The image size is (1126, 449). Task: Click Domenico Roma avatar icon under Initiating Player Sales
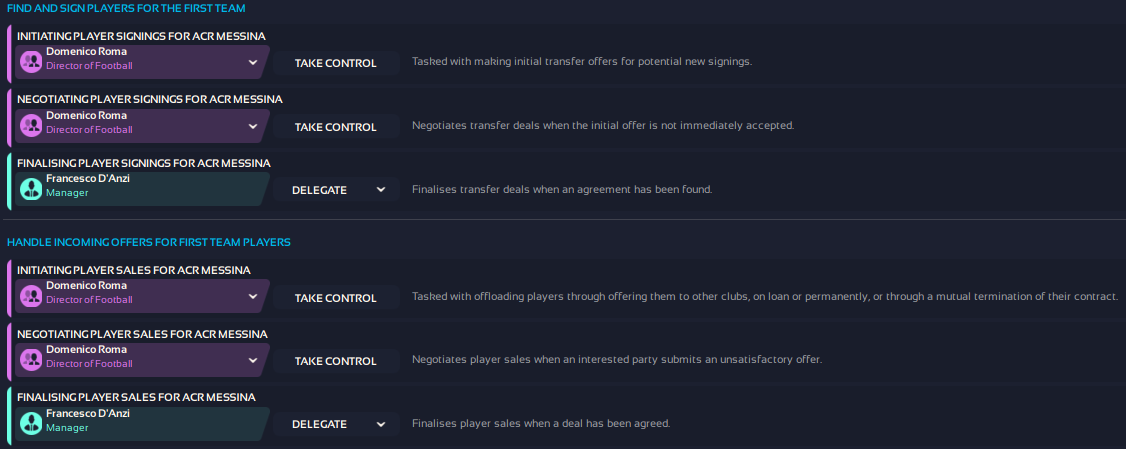point(31,297)
